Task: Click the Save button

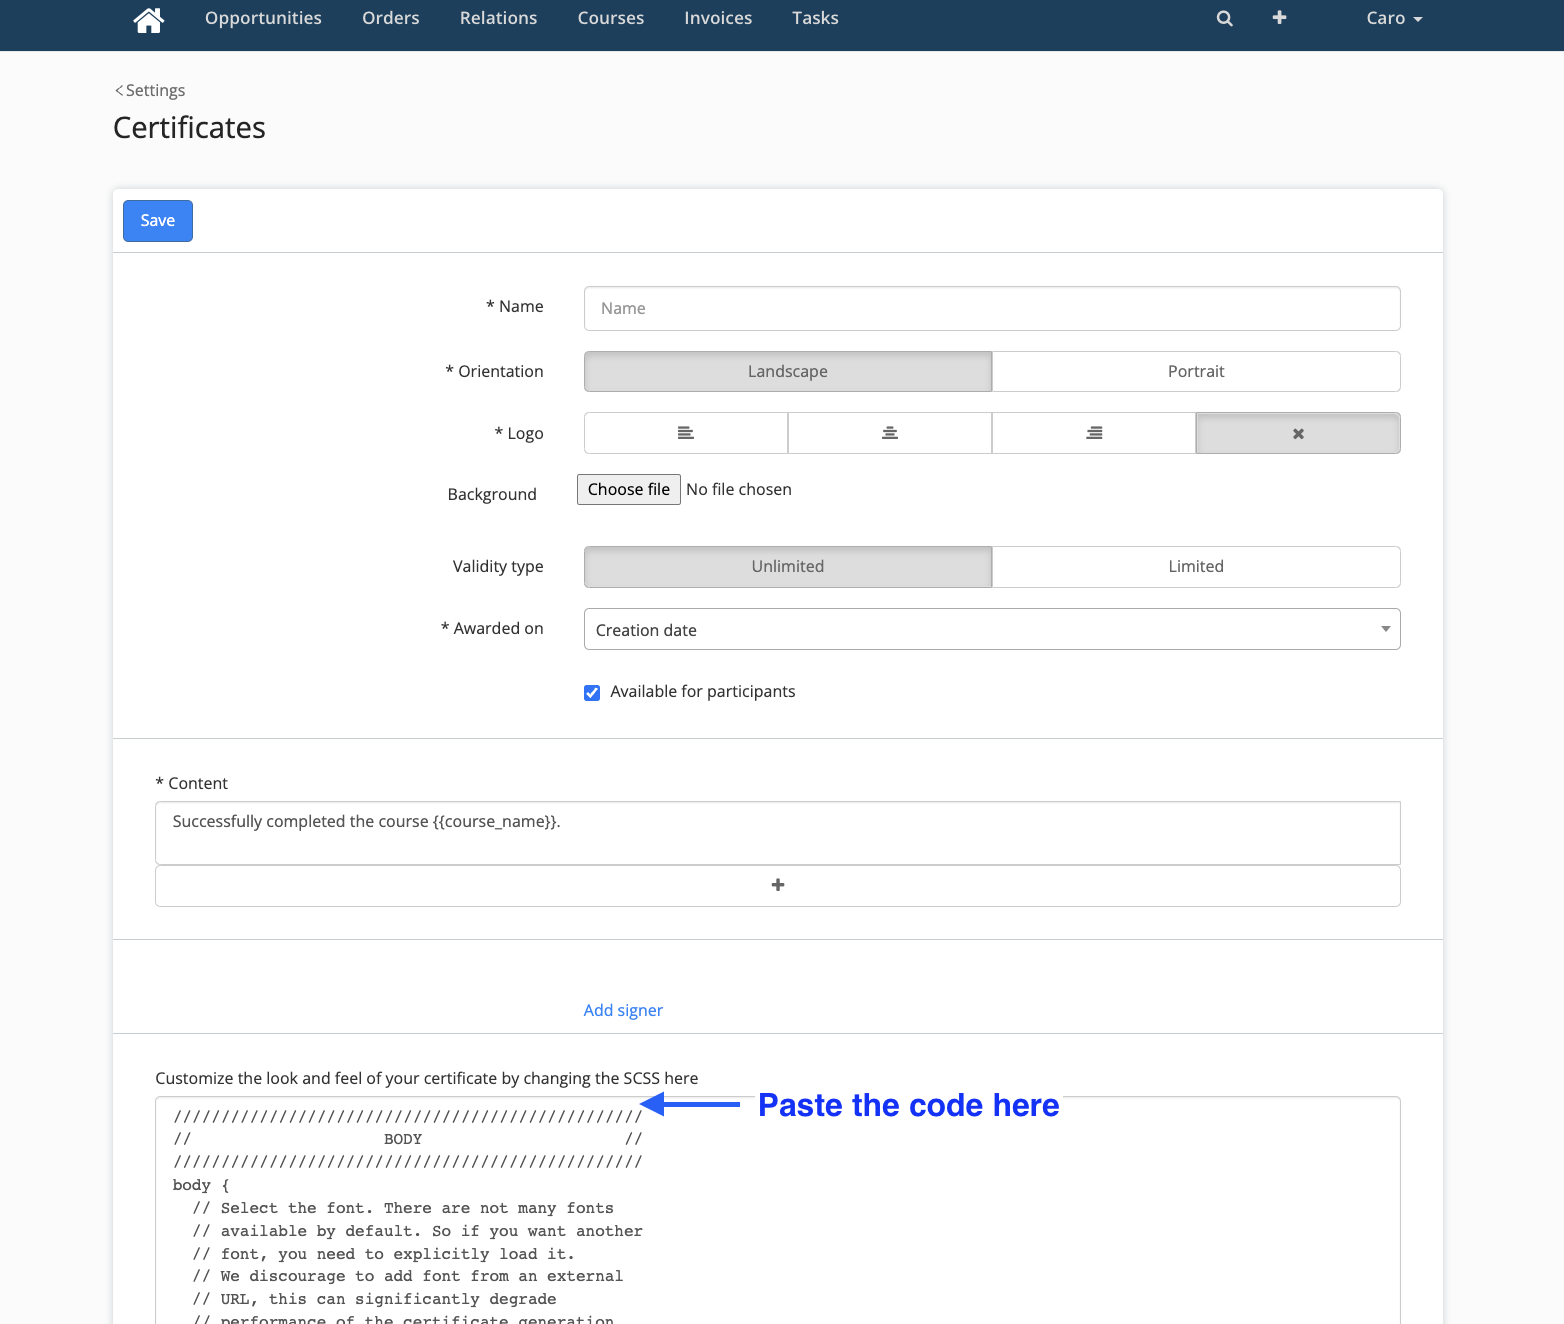Action: [158, 221]
